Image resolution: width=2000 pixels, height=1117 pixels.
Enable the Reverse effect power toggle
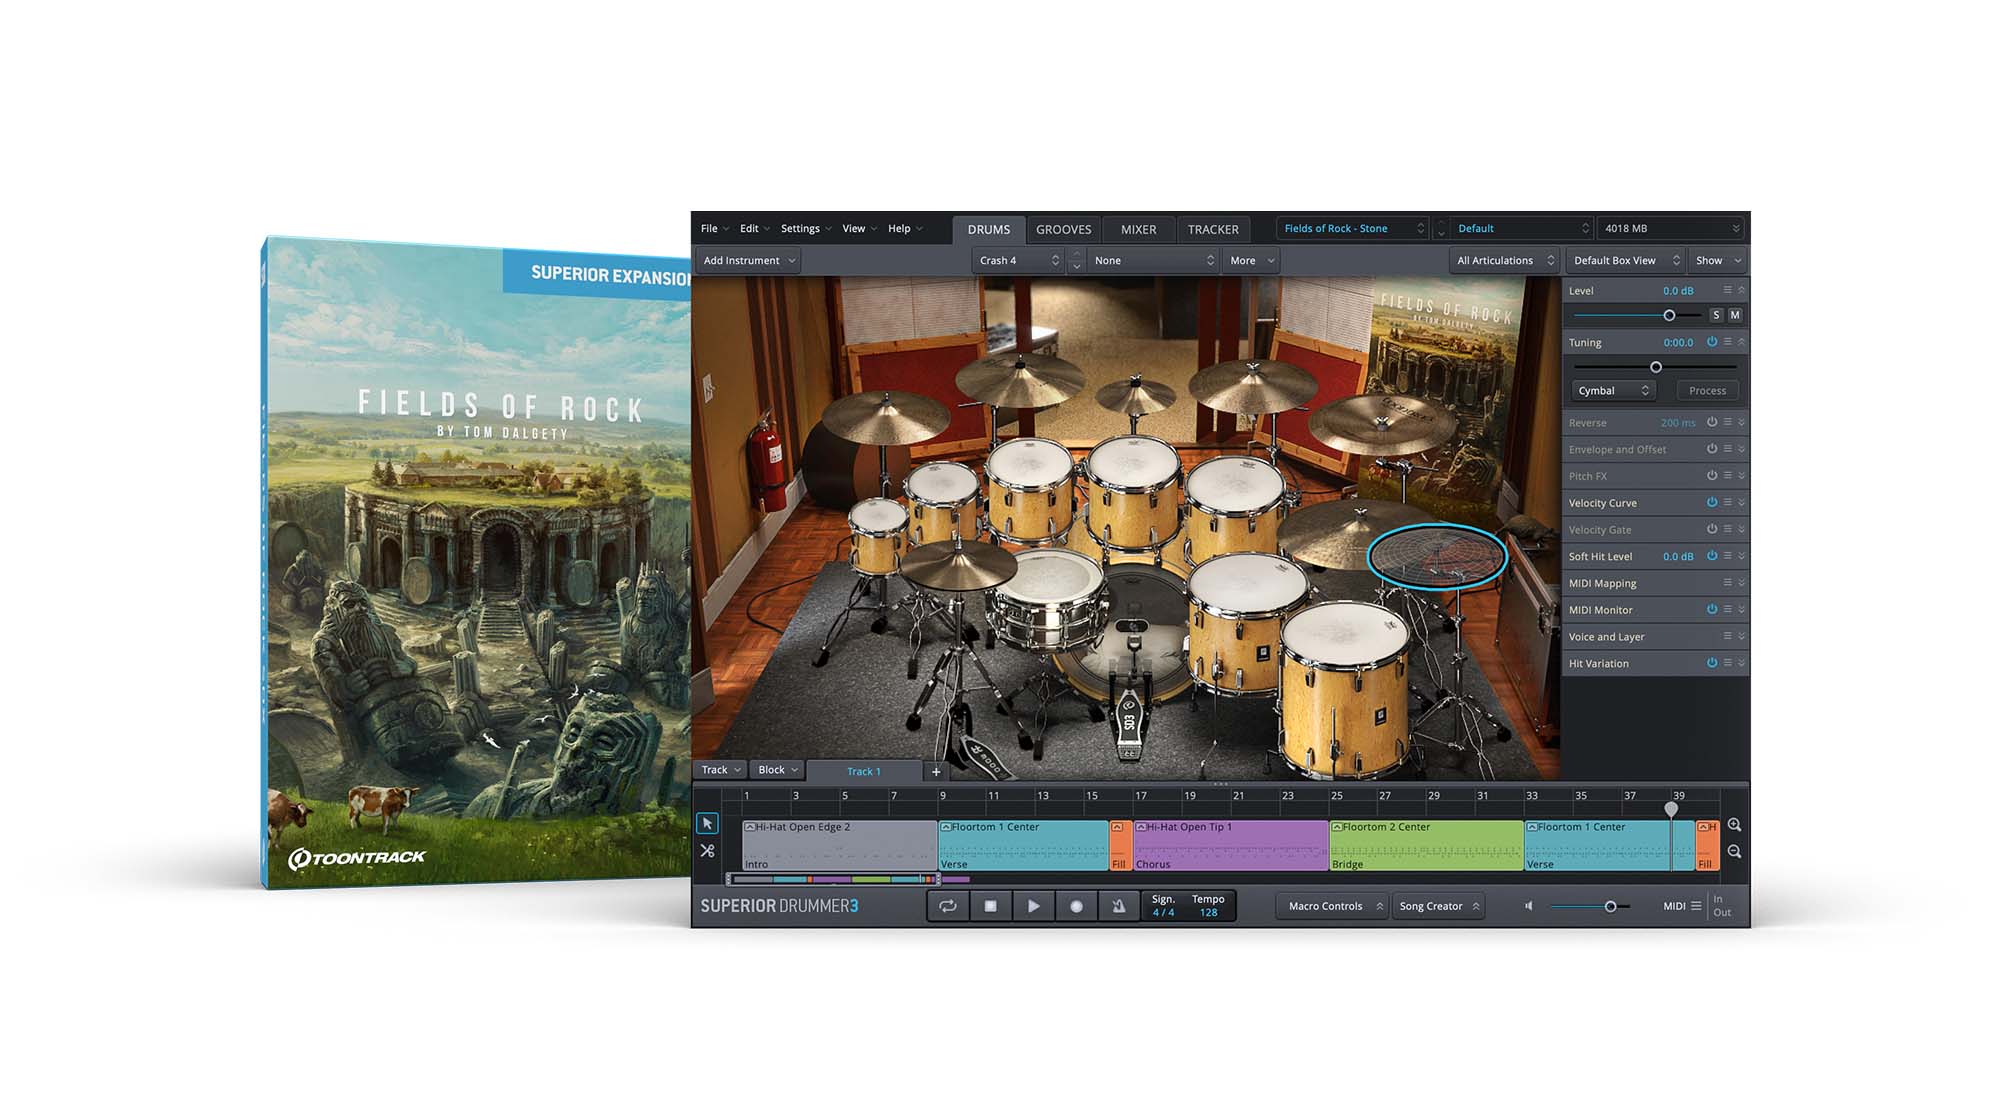tap(1711, 422)
